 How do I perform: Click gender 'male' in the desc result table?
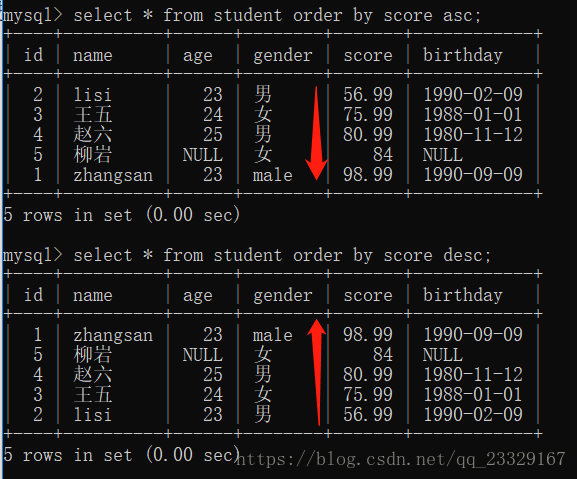click(x=272, y=335)
